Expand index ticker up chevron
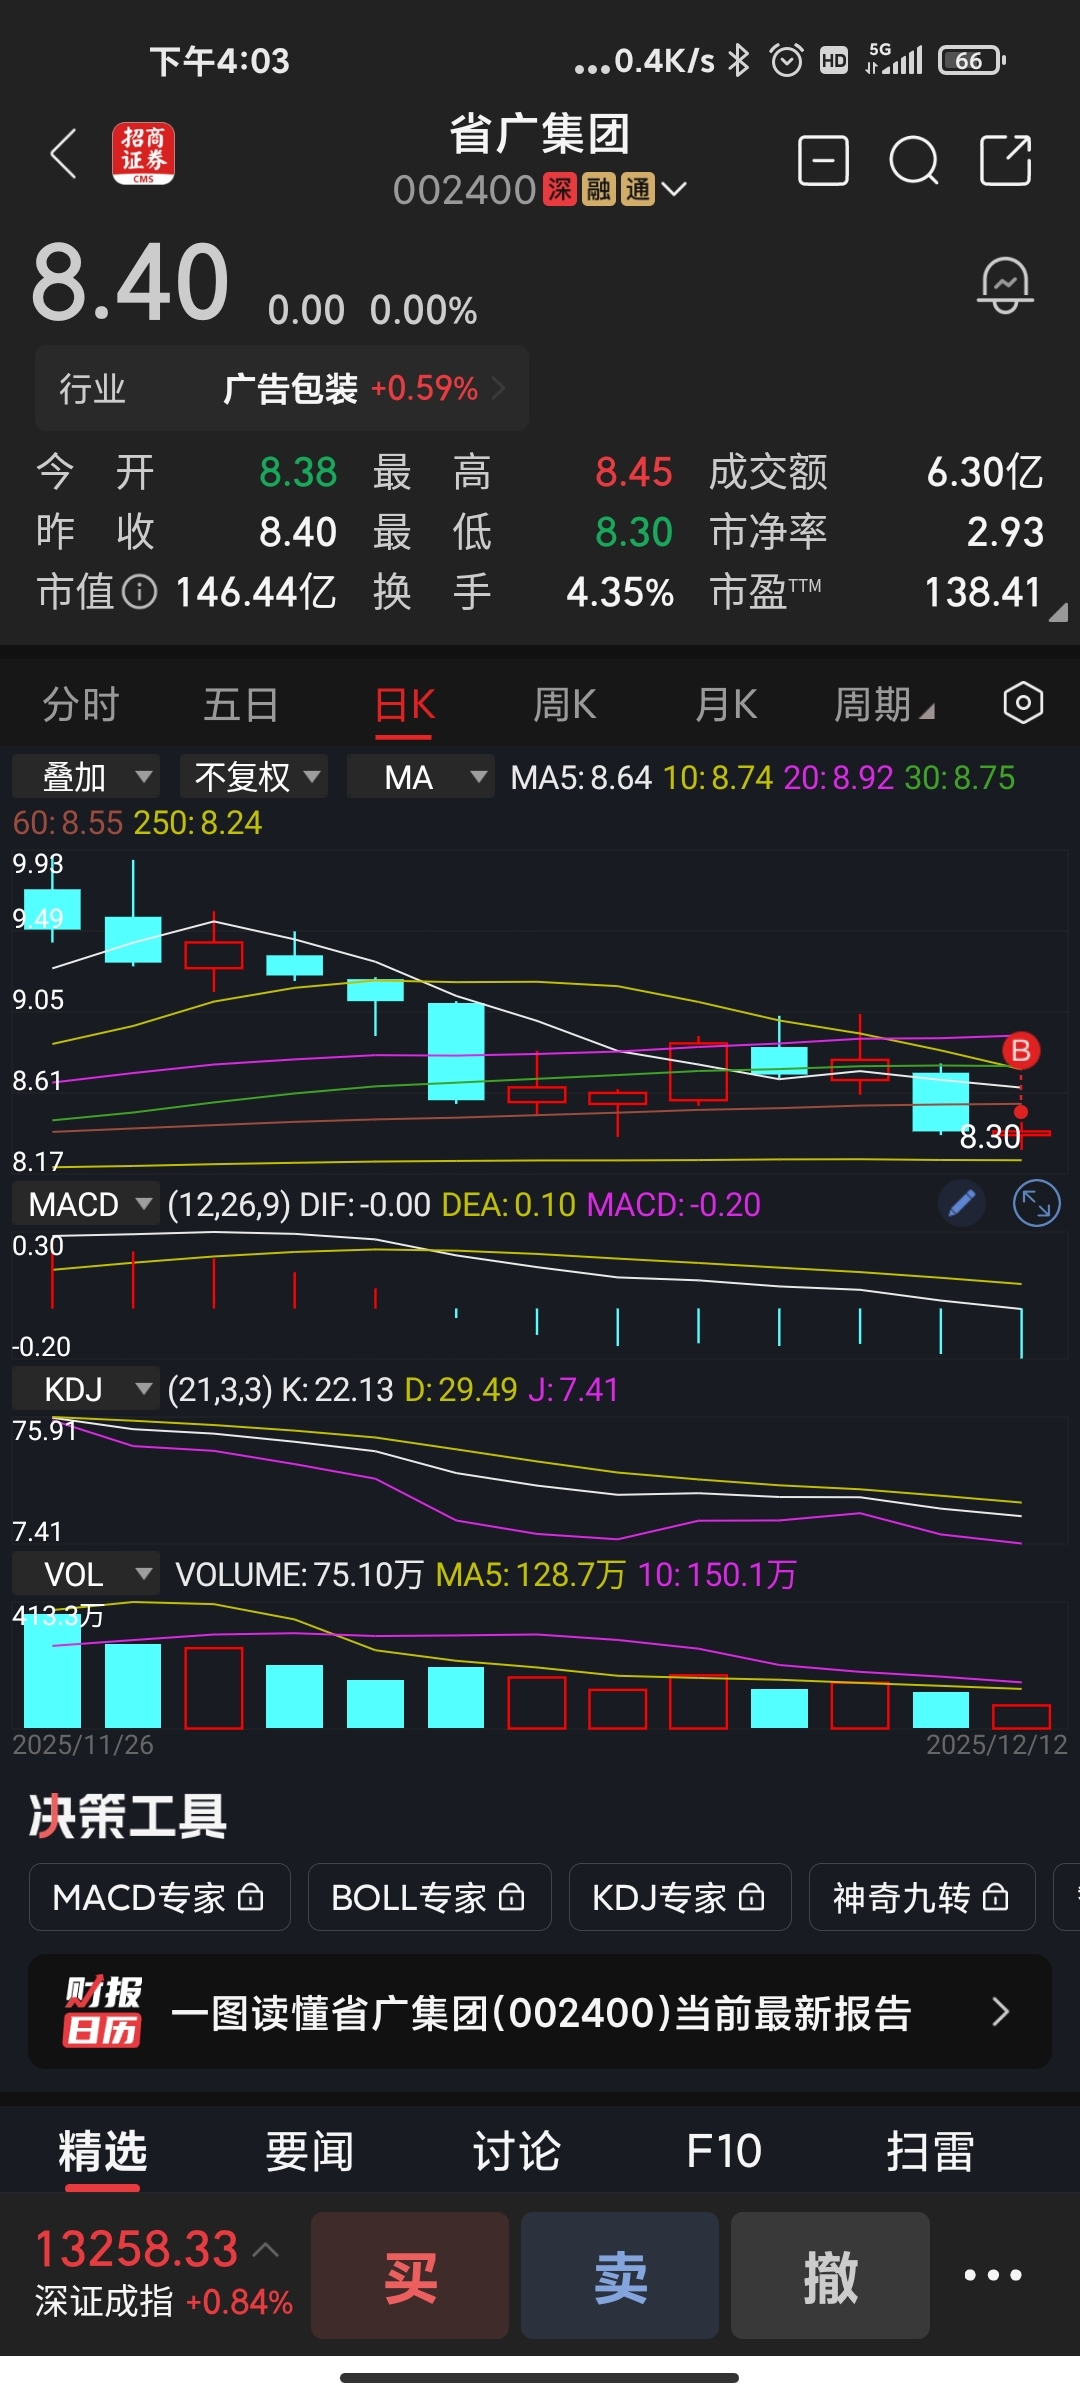Screen dimensions: 1080x2400 (265, 2250)
